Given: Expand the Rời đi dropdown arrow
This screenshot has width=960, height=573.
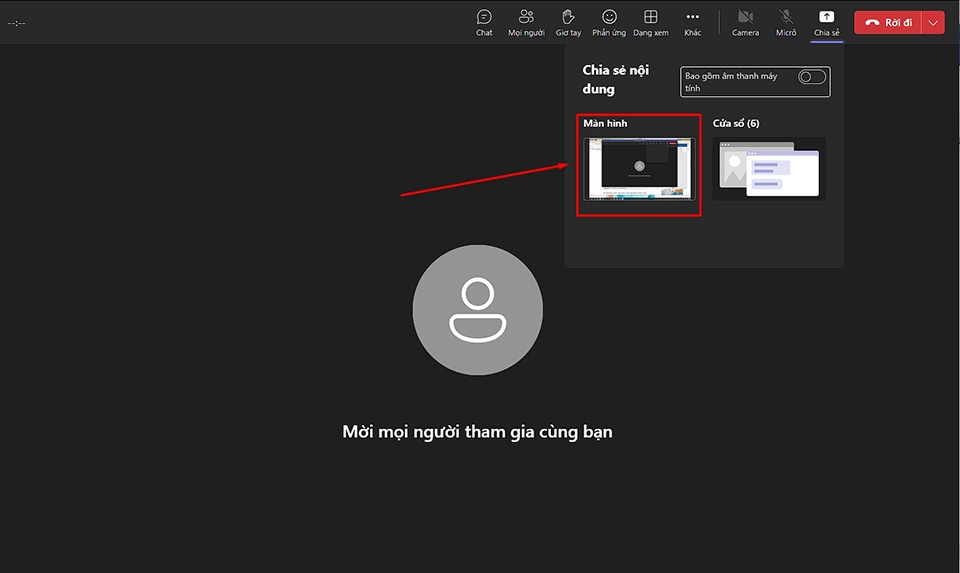Looking at the screenshot, I should tap(933, 23).
